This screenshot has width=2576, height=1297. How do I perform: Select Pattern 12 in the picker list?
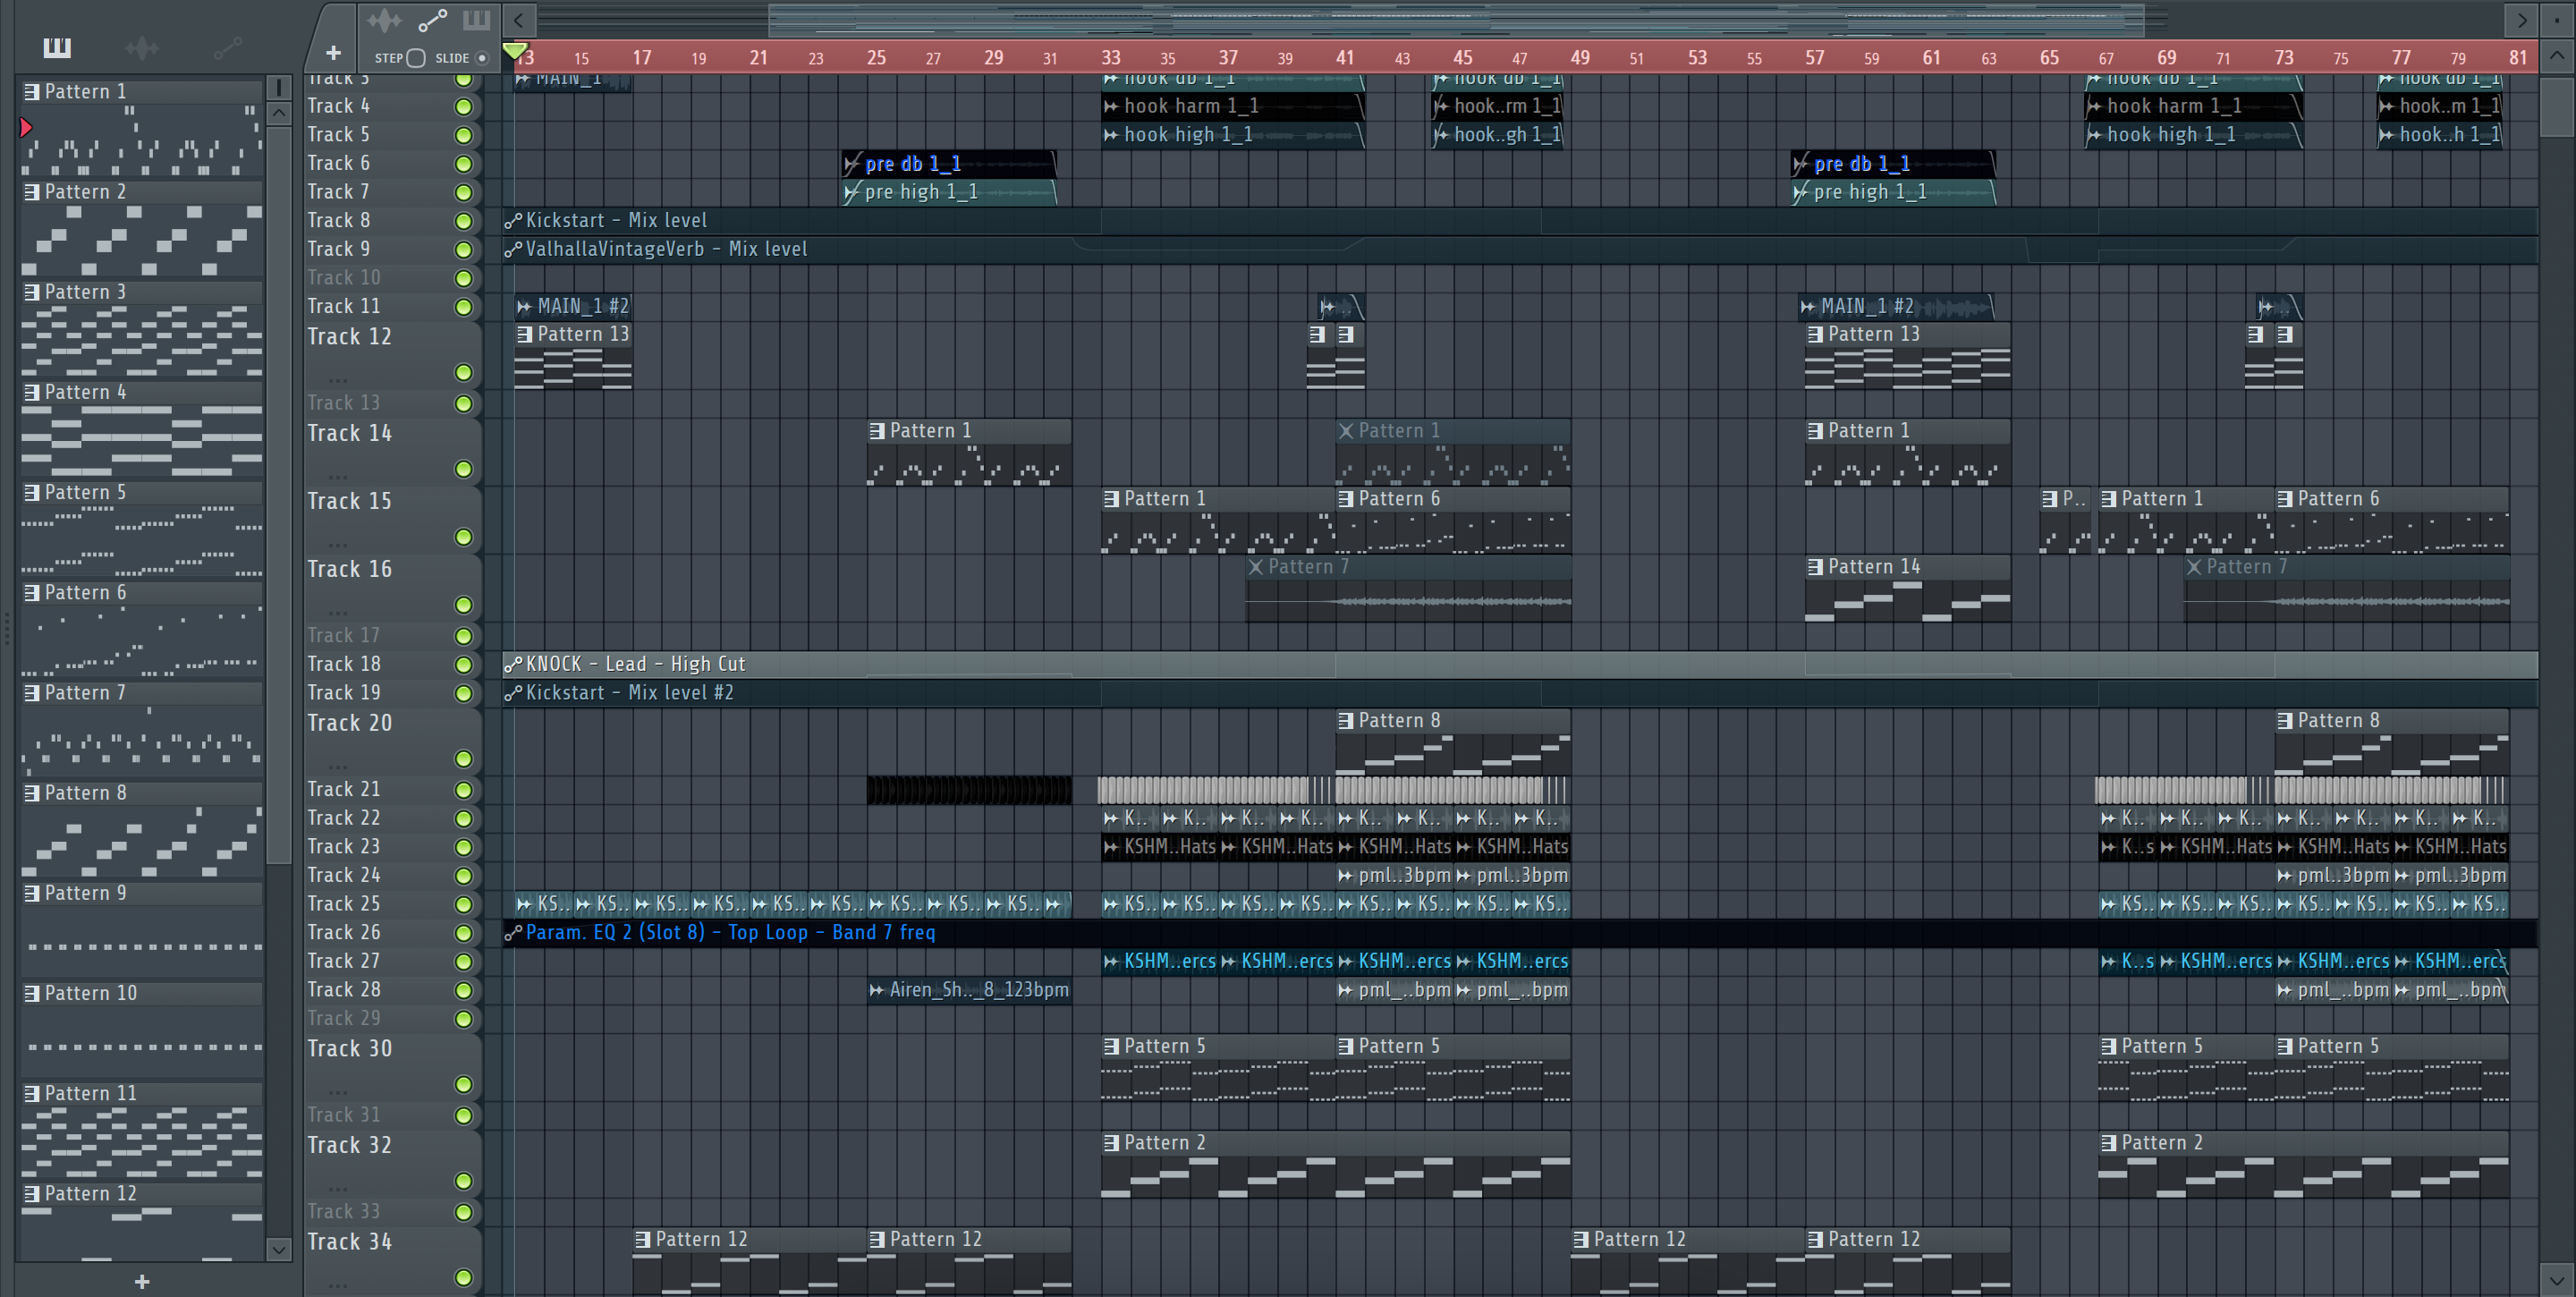[x=142, y=1193]
